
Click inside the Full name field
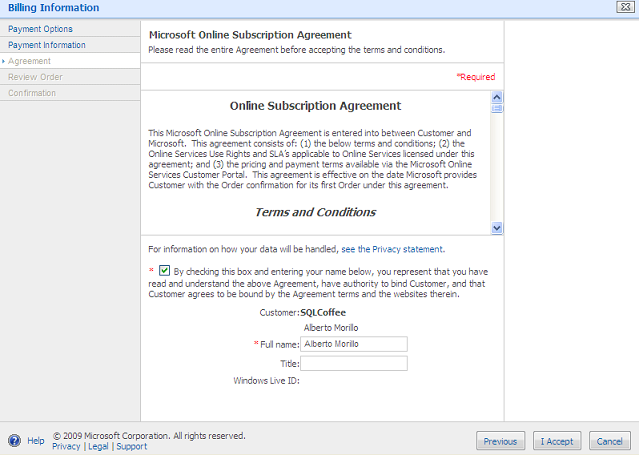point(354,344)
